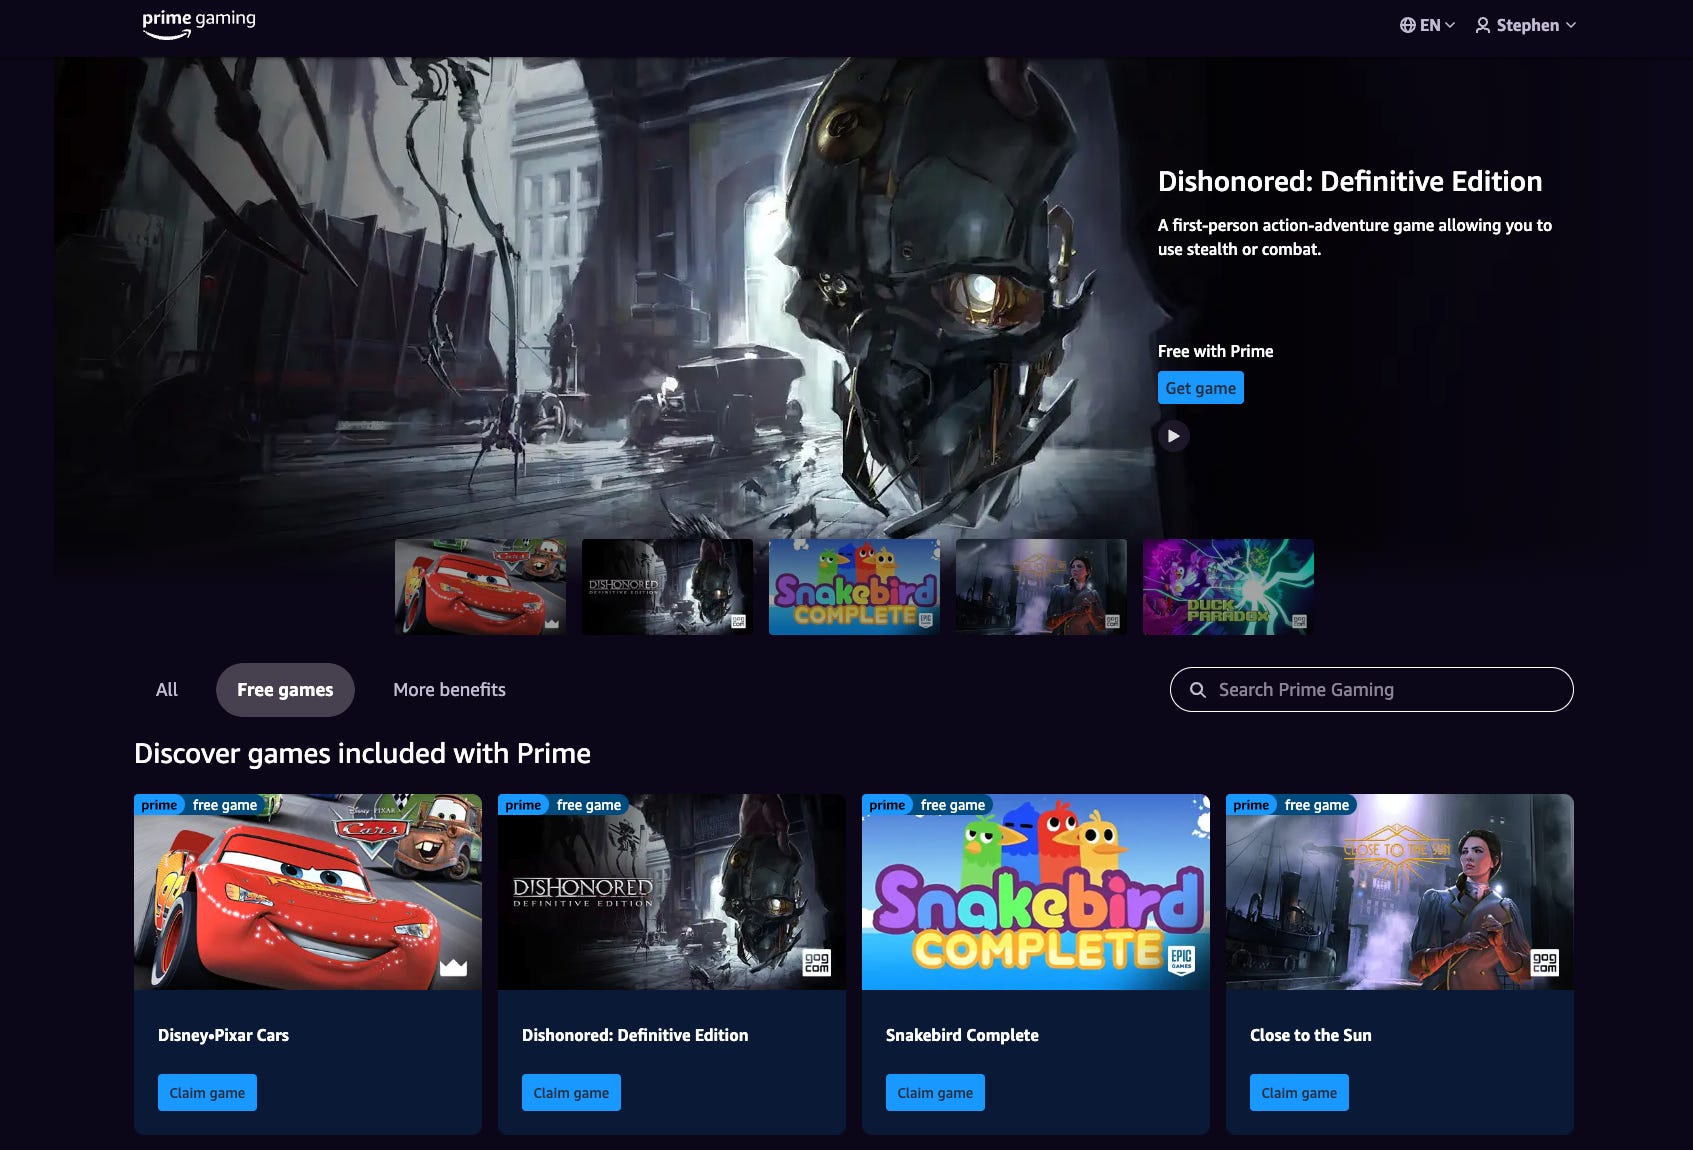
Task: Play the Dishonored trailer video
Action: (x=1173, y=436)
